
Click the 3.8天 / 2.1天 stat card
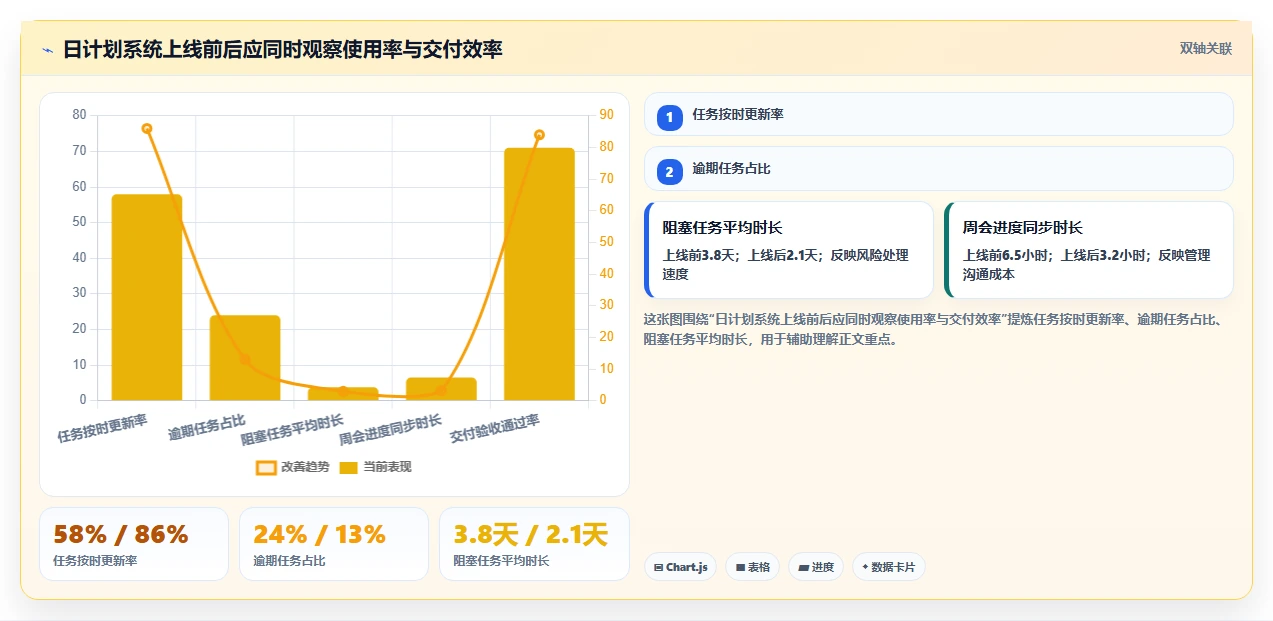pos(534,544)
